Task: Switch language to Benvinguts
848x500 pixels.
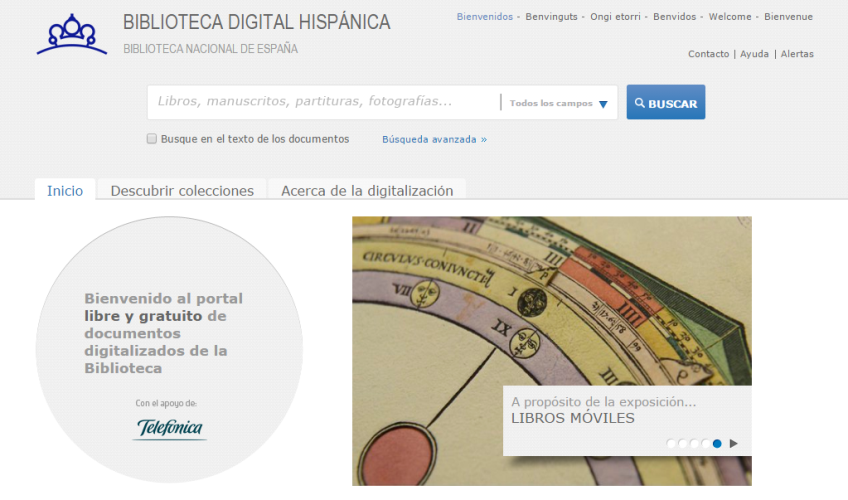Action: click(x=551, y=17)
